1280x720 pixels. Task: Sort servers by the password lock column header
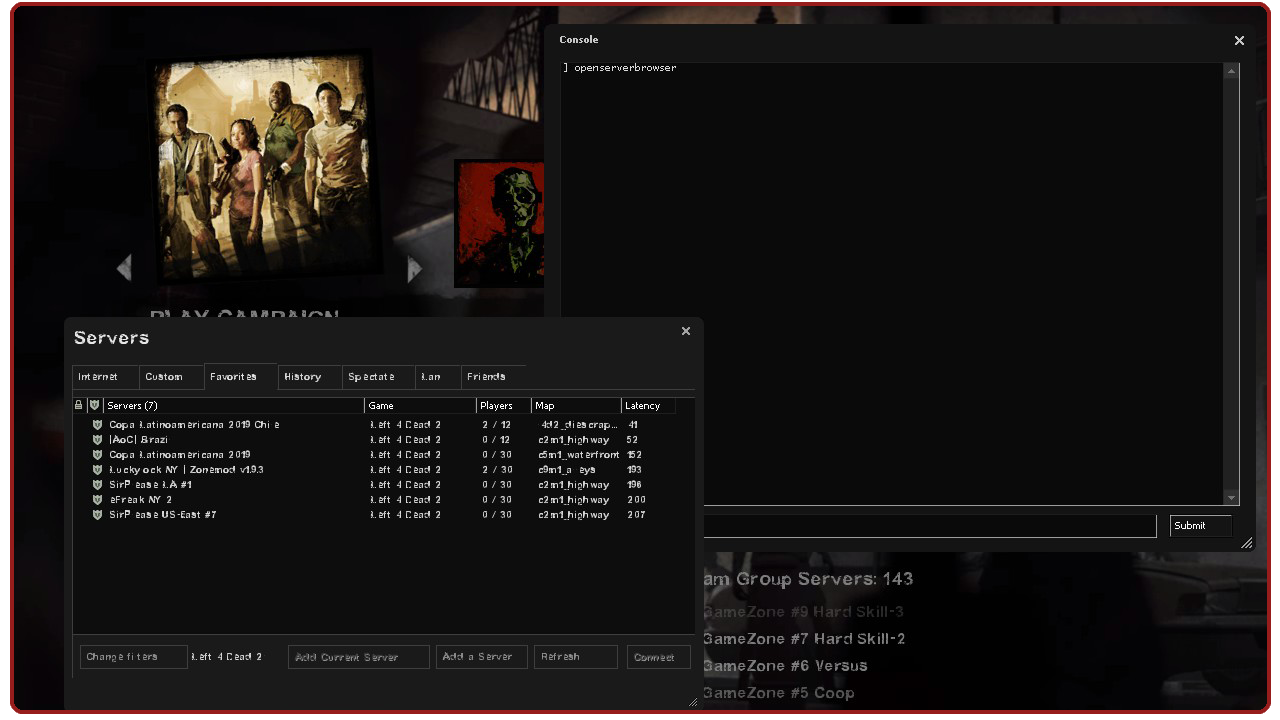79,405
